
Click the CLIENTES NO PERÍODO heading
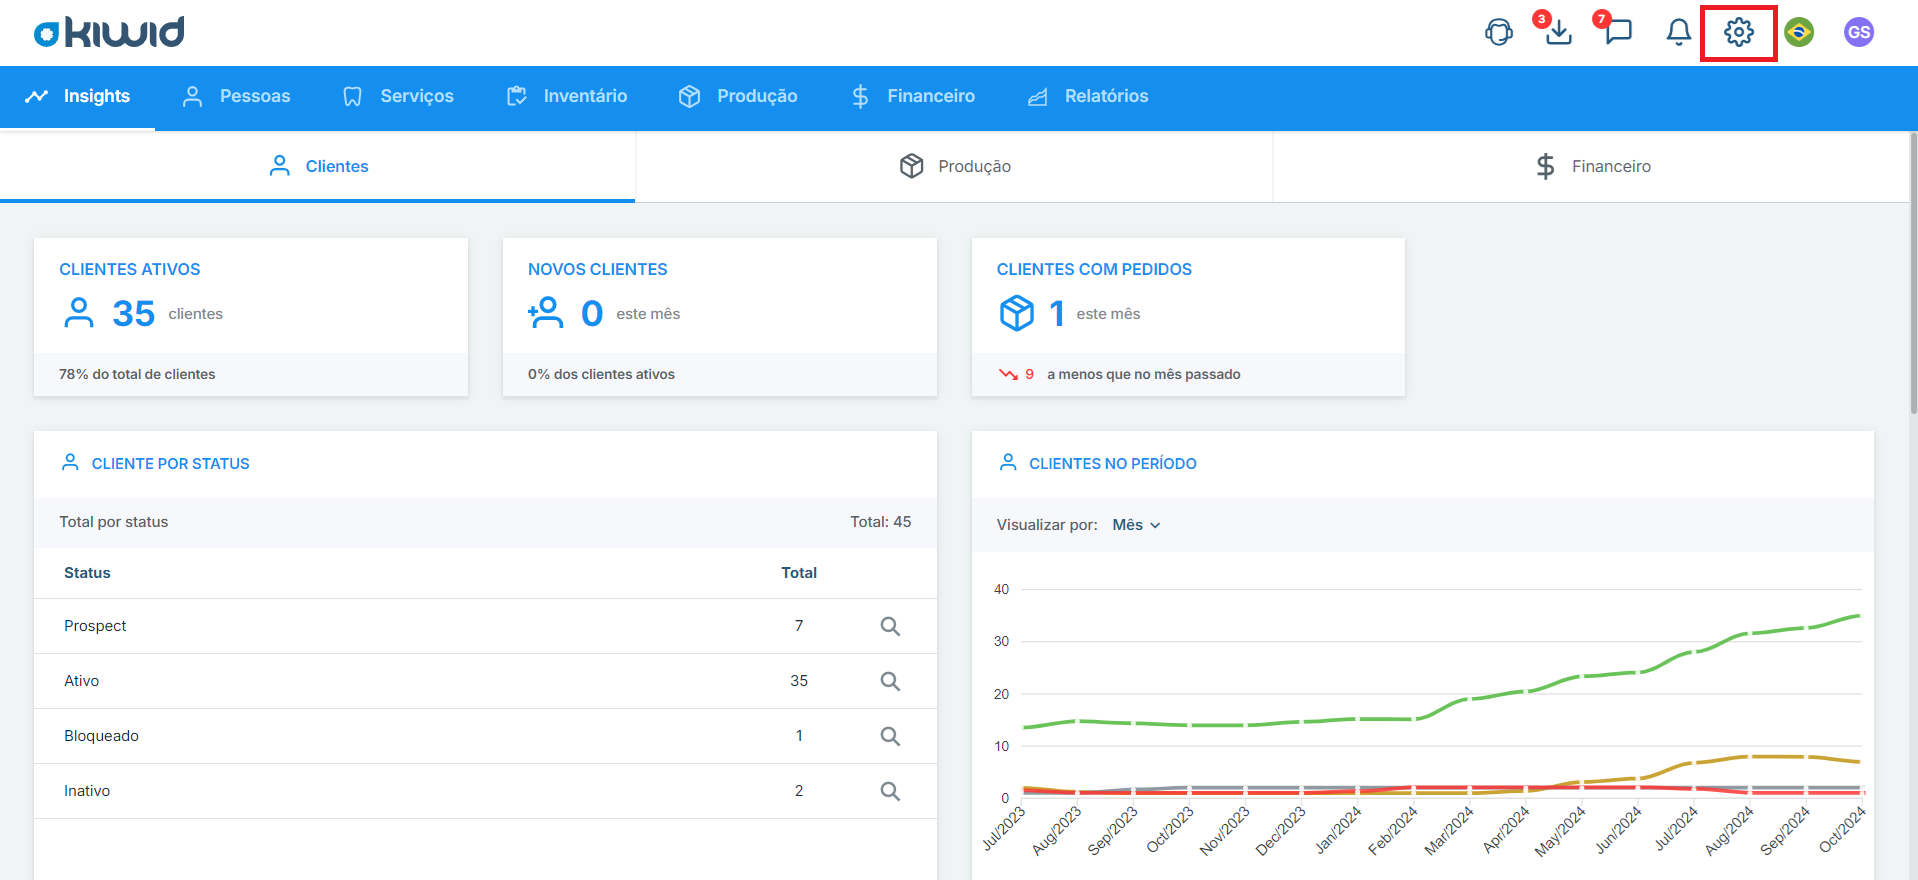[1113, 464]
